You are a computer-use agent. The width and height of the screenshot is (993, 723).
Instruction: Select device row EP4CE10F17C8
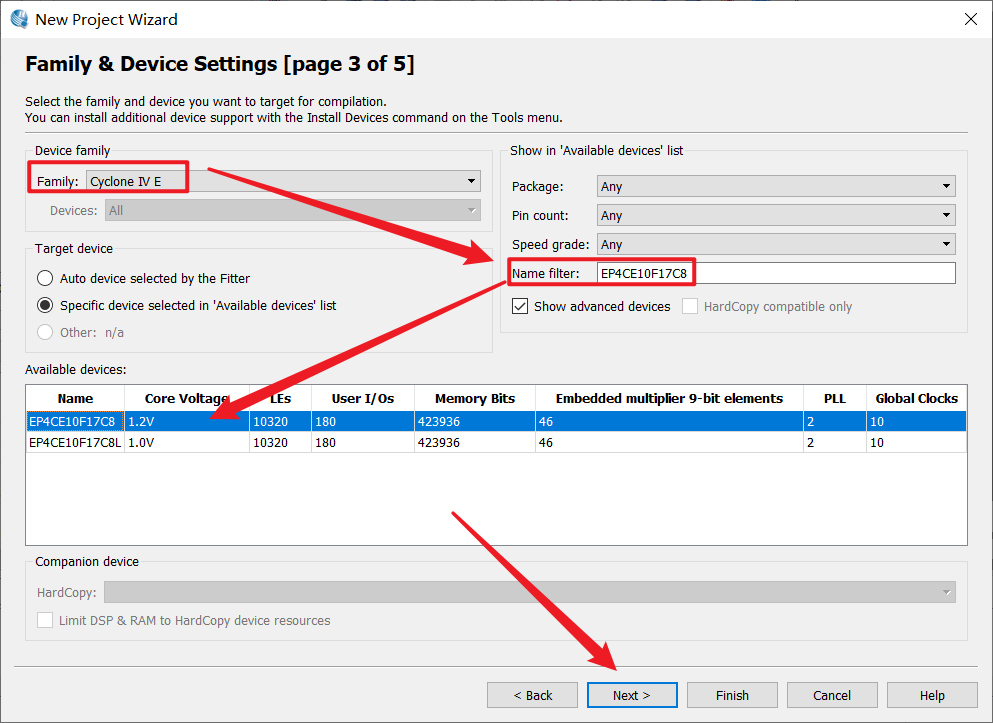click(496, 422)
